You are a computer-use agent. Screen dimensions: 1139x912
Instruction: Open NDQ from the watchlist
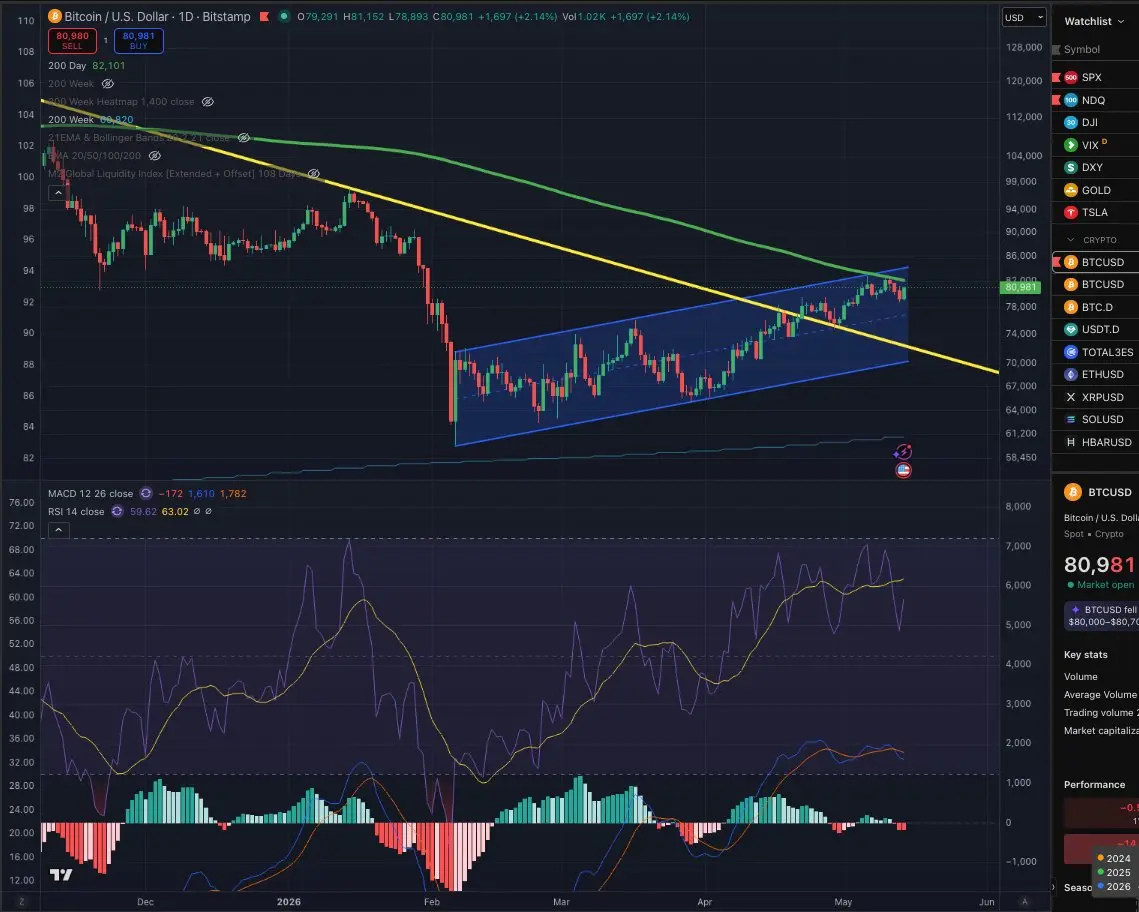coord(1095,100)
